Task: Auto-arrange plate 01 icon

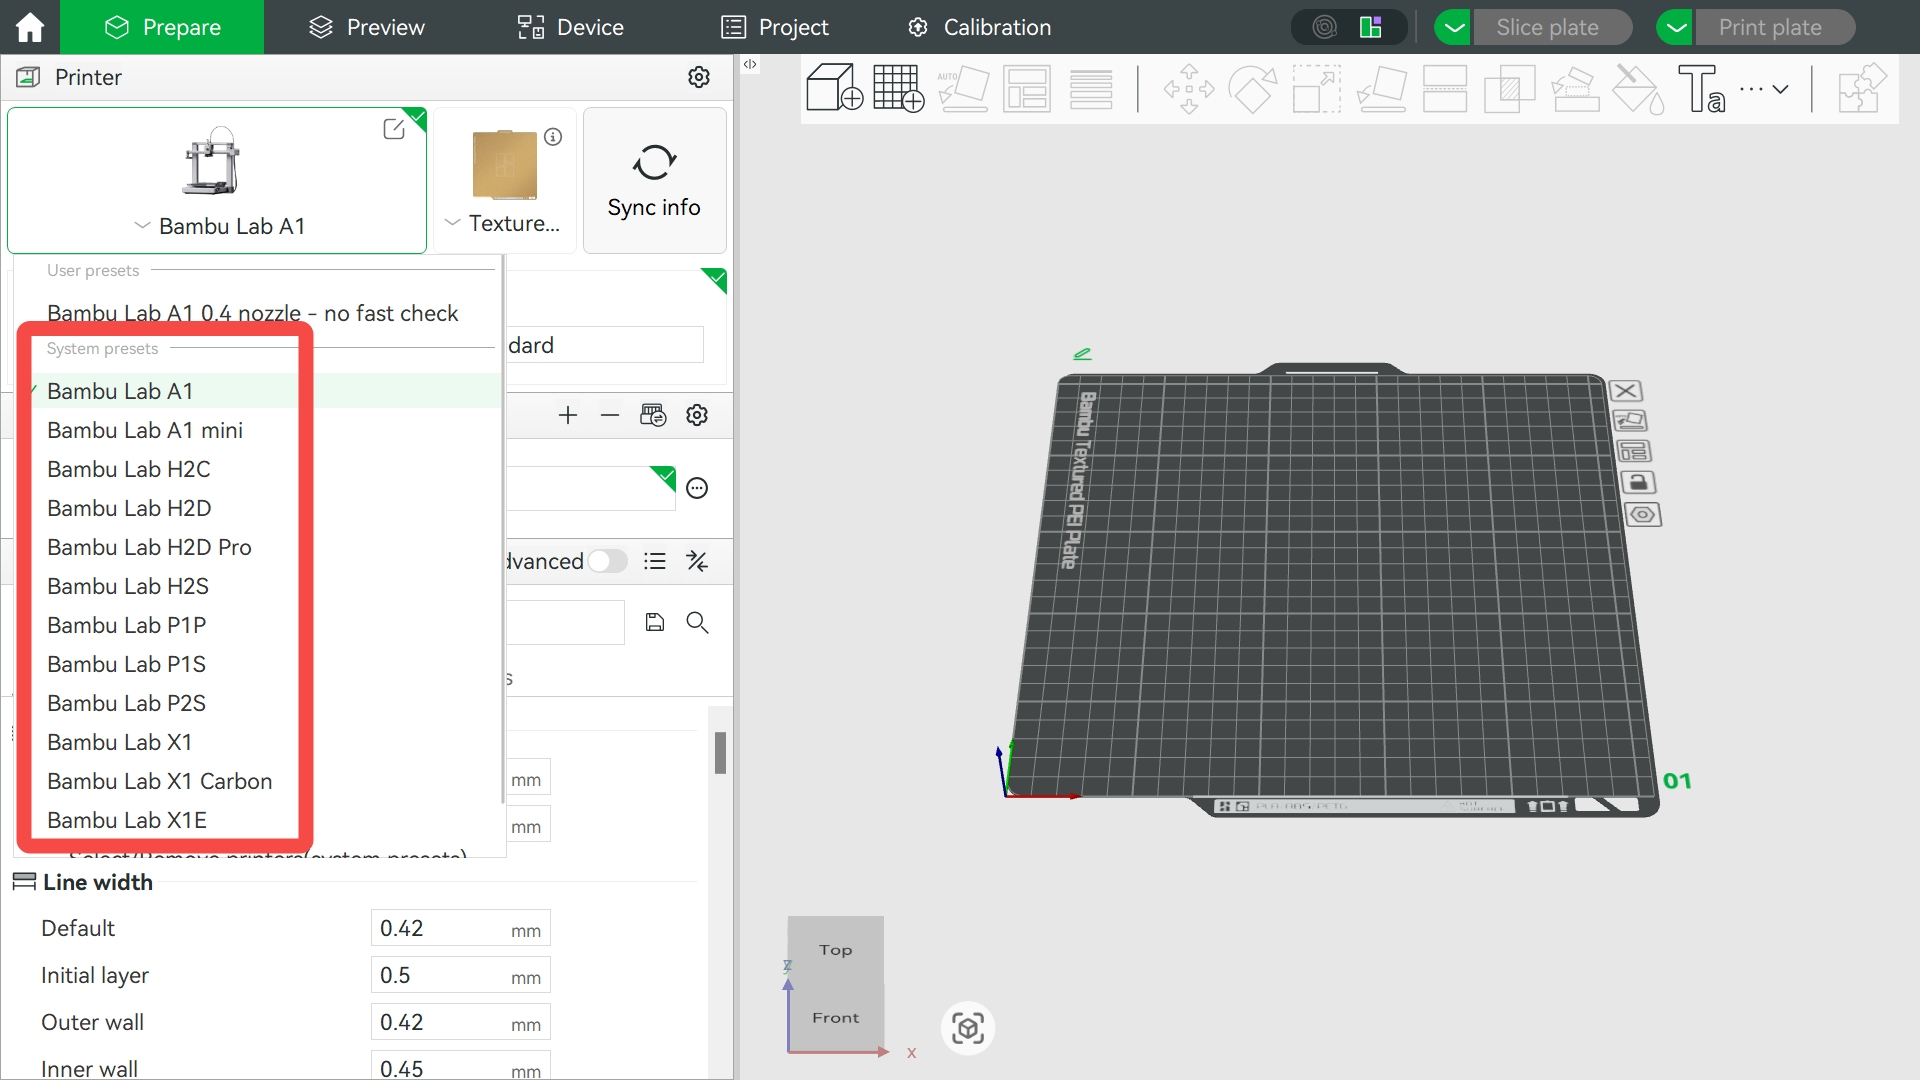Action: tap(1634, 452)
